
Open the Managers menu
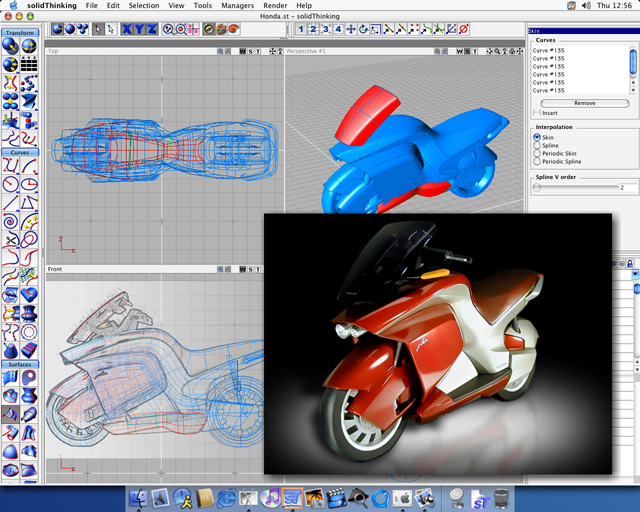[x=237, y=6]
